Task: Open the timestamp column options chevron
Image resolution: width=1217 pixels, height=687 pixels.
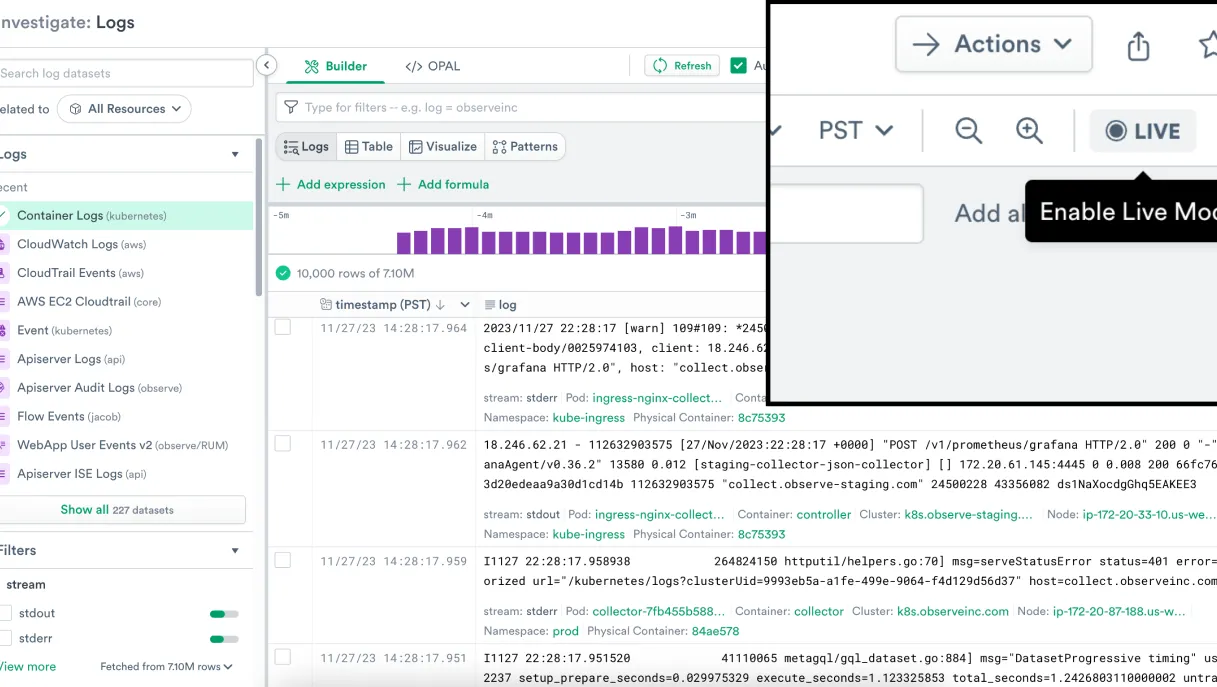Action: pos(465,305)
